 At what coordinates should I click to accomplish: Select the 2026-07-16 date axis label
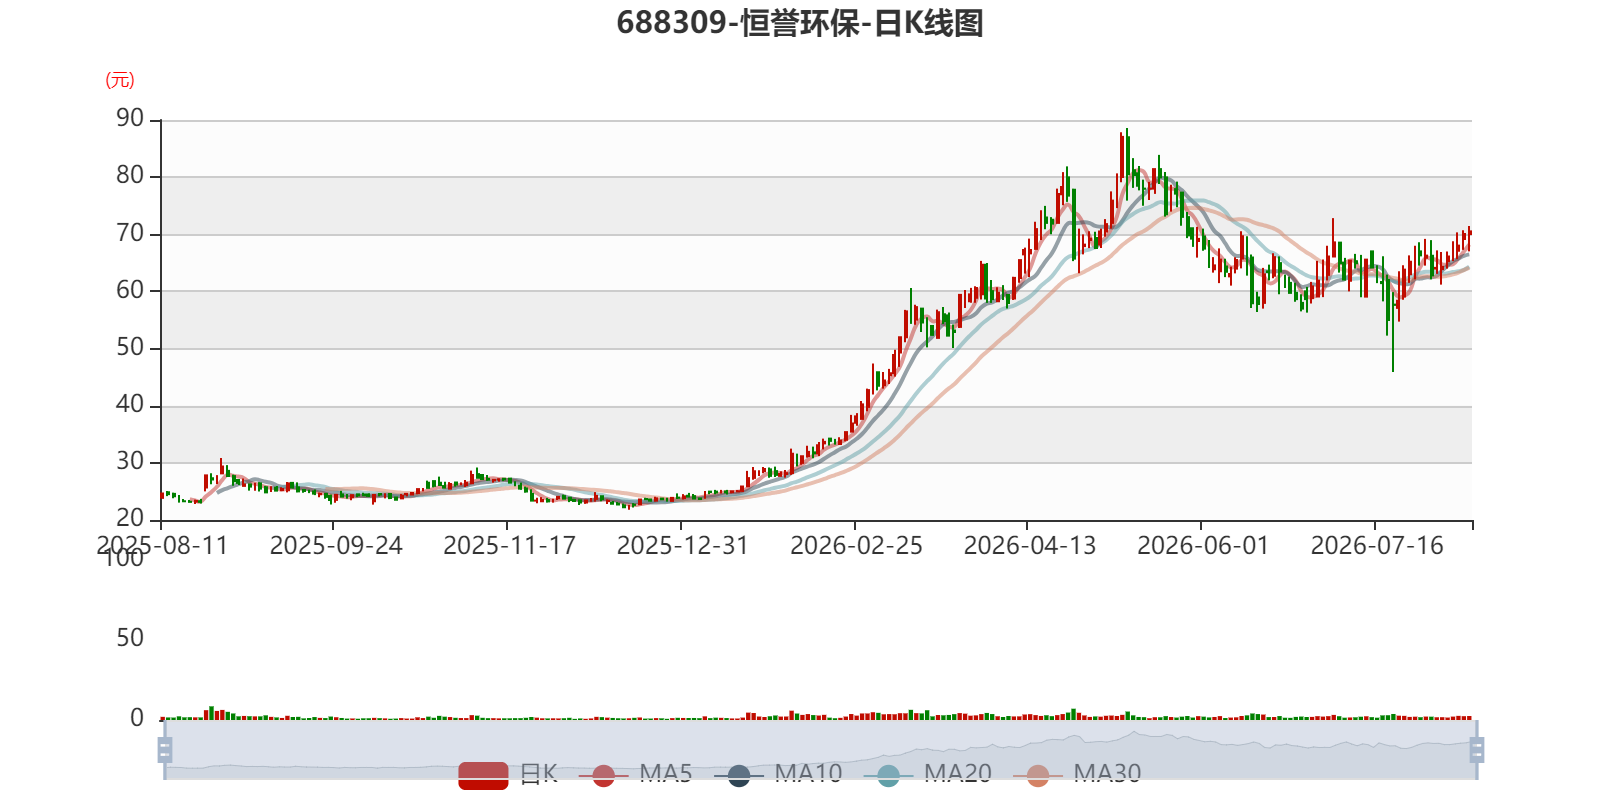(1376, 546)
